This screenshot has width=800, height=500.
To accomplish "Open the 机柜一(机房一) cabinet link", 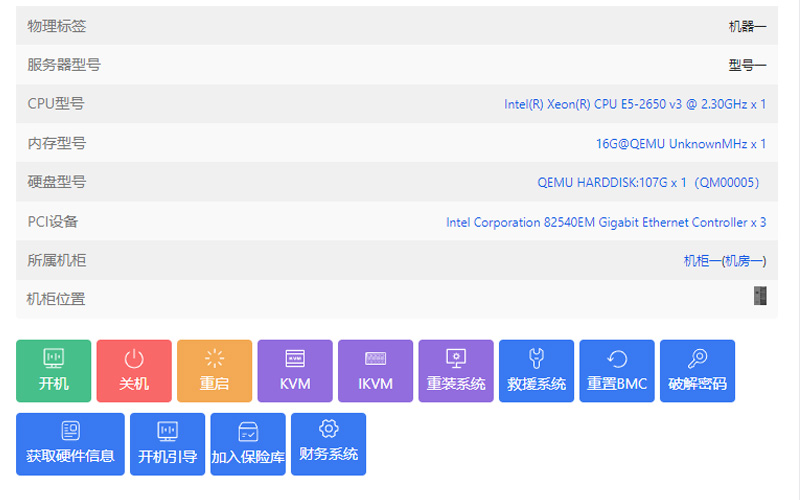I will tap(724, 260).
